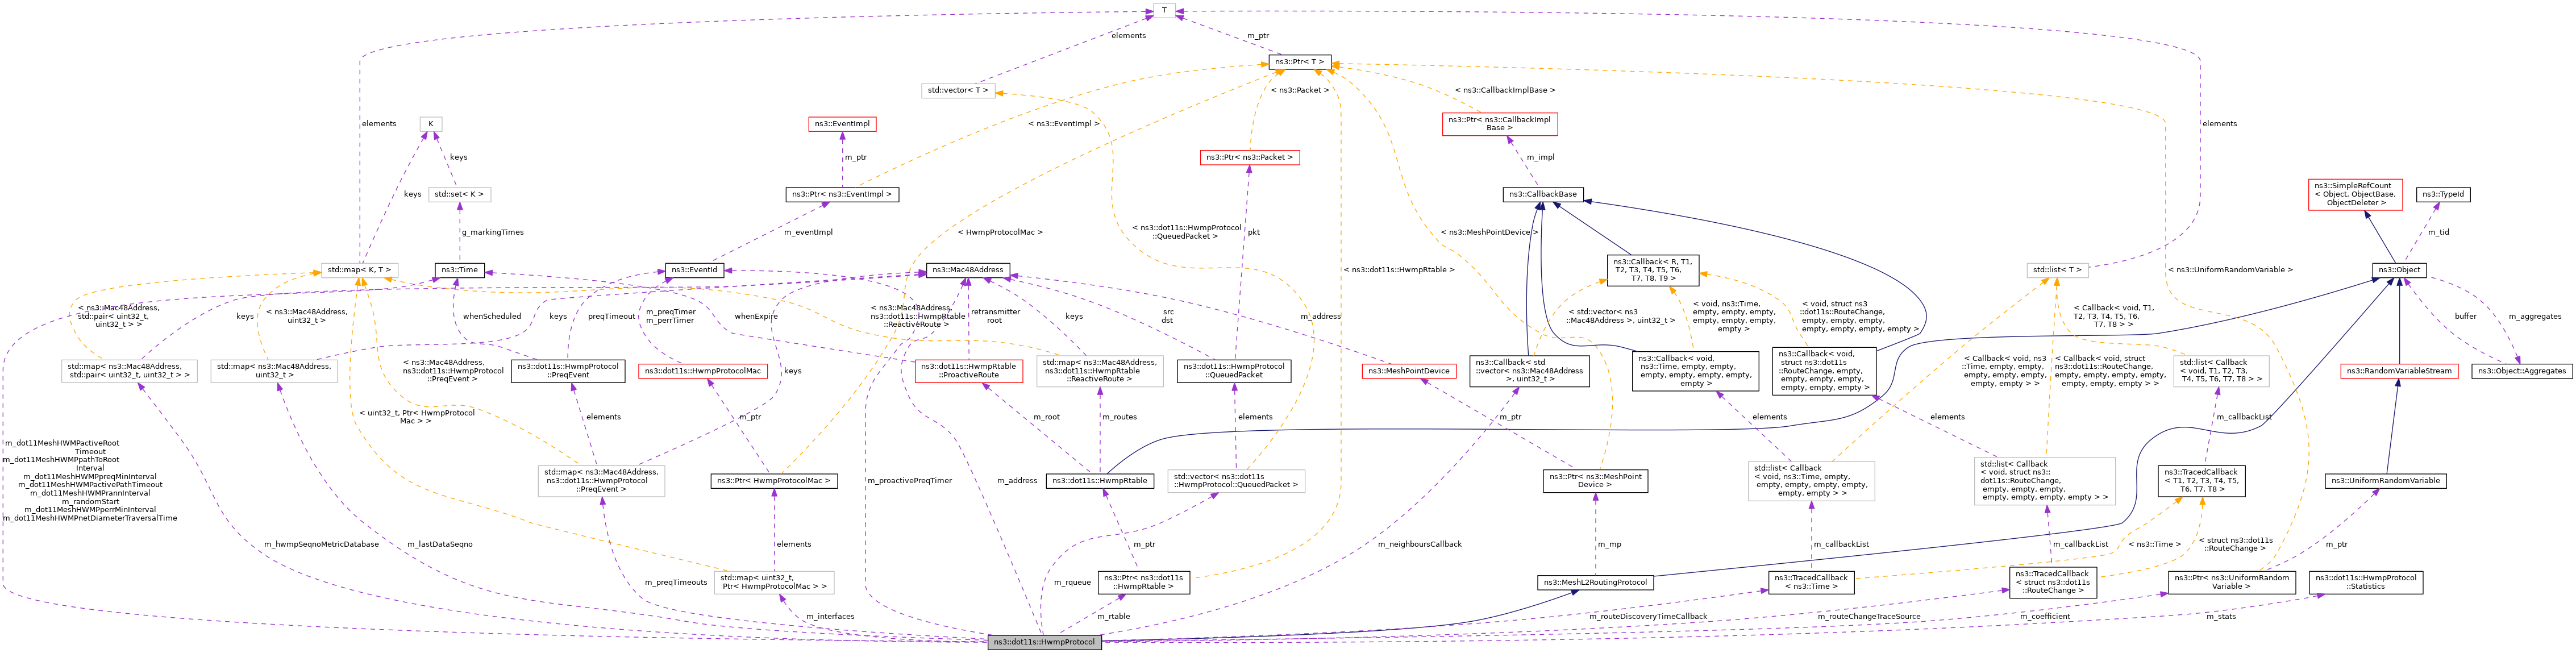Select the ns3::CallbackBase node
This screenshot has width=2576, height=653.
pos(1542,194)
